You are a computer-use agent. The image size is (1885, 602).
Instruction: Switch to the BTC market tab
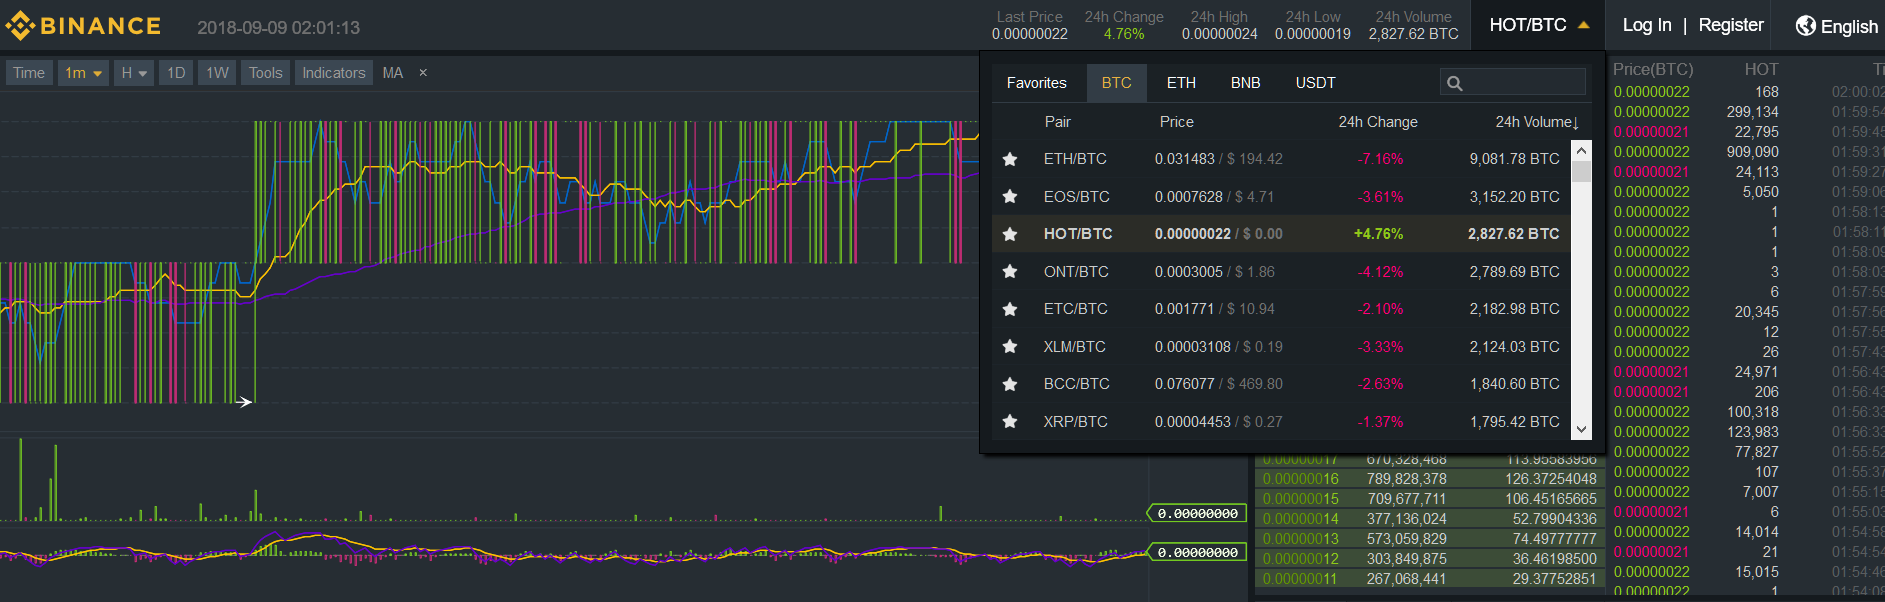click(x=1116, y=83)
